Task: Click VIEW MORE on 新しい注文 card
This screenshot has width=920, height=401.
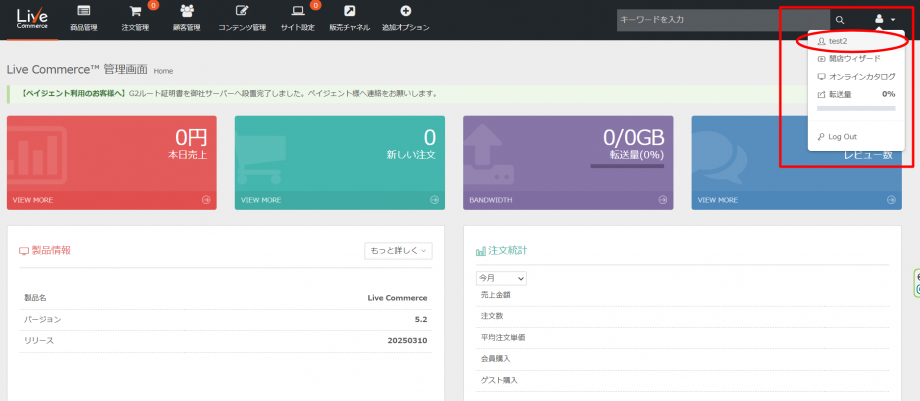Action: pyautogui.click(x=261, y=200)
